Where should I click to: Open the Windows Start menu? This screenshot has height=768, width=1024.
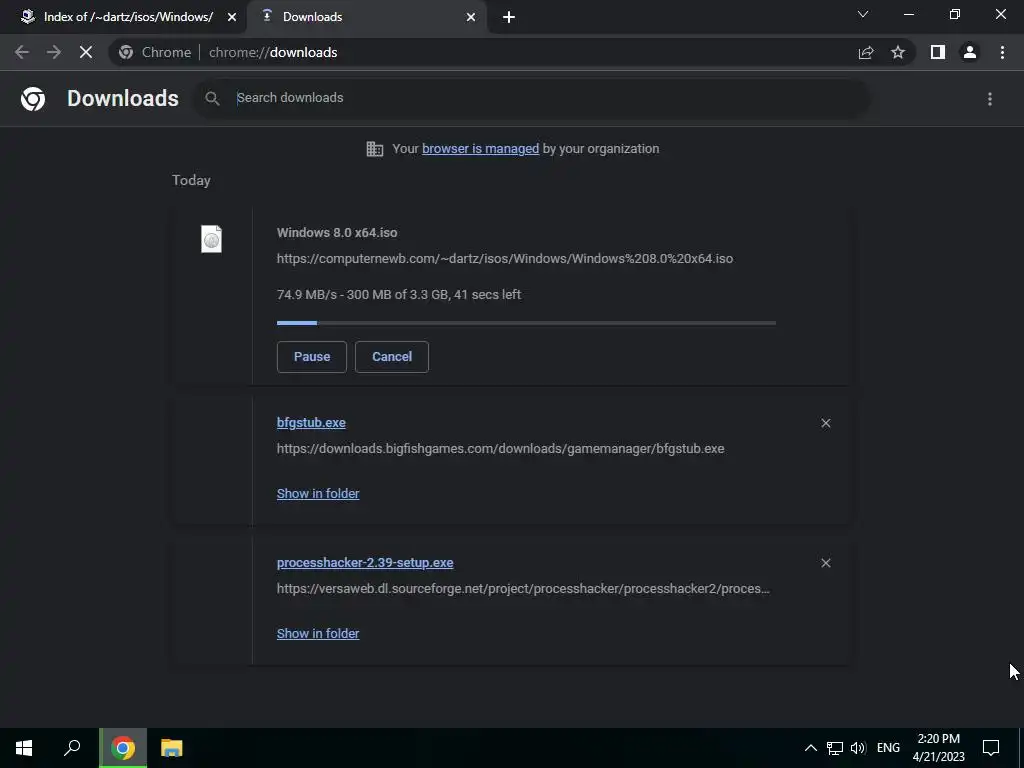click(24, 748)
